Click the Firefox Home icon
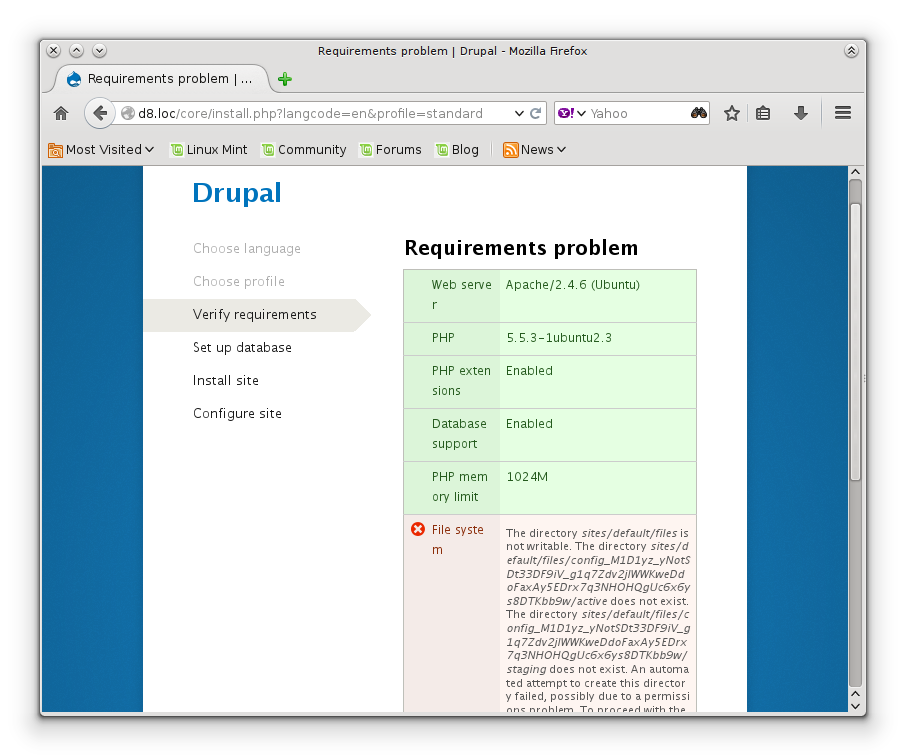Screen dimensions: 906x756 tap(61, 113)
